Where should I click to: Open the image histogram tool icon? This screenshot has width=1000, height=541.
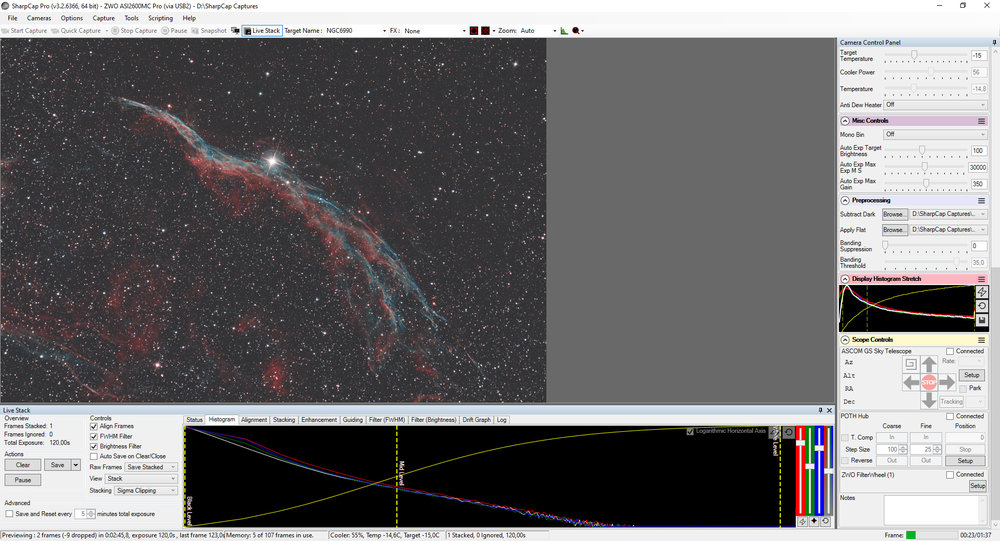point(564,31)
